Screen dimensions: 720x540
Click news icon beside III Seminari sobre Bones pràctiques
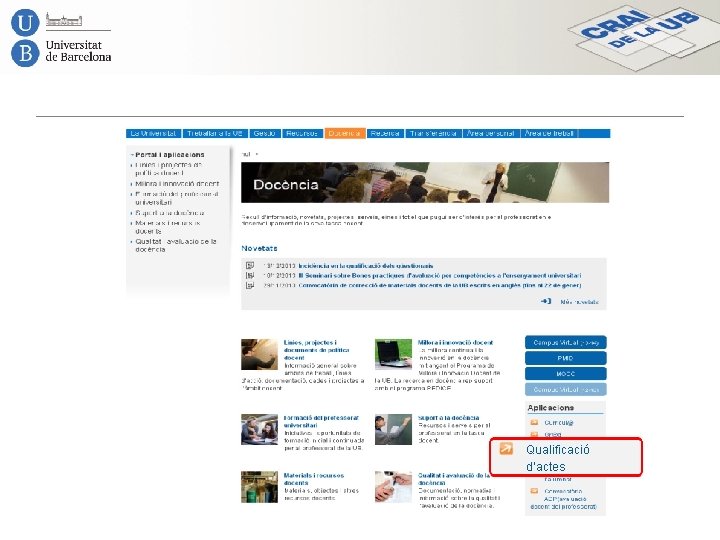click(x=250, y=276)
